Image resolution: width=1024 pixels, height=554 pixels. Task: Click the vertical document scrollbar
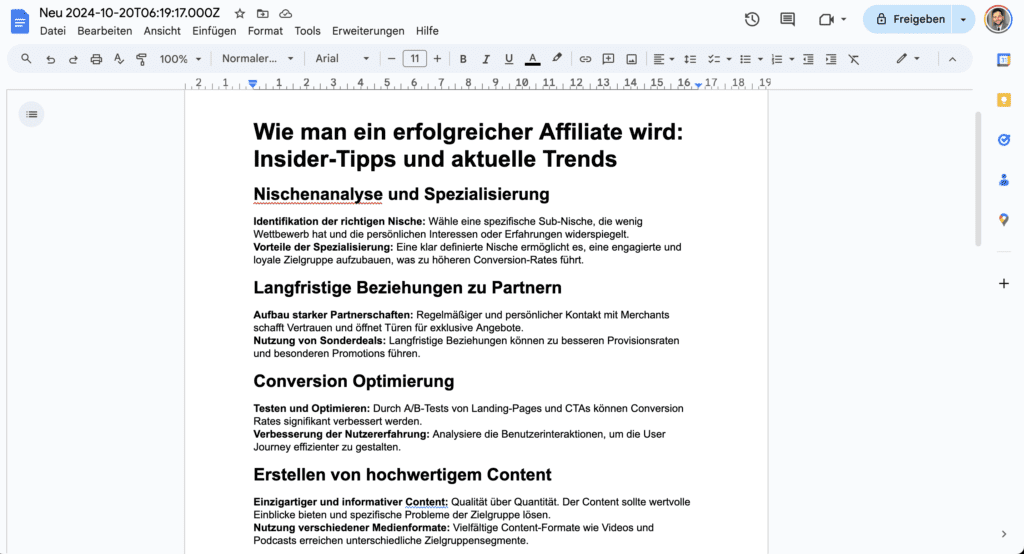pyautogui.click(x=978, y=179)
